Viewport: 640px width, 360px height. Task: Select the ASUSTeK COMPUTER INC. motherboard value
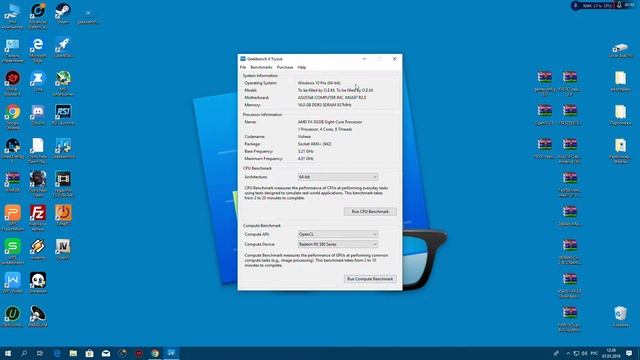point(332,98)
